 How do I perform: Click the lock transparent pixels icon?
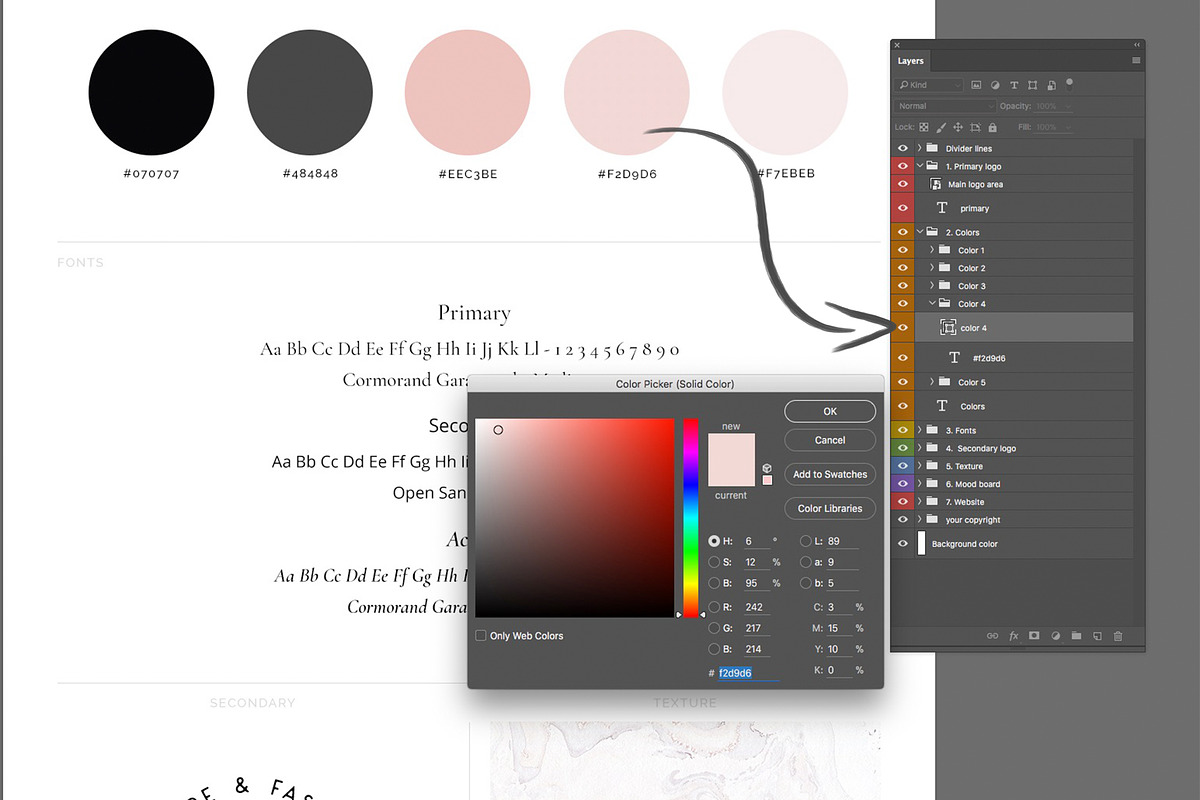tap(924, 128)
